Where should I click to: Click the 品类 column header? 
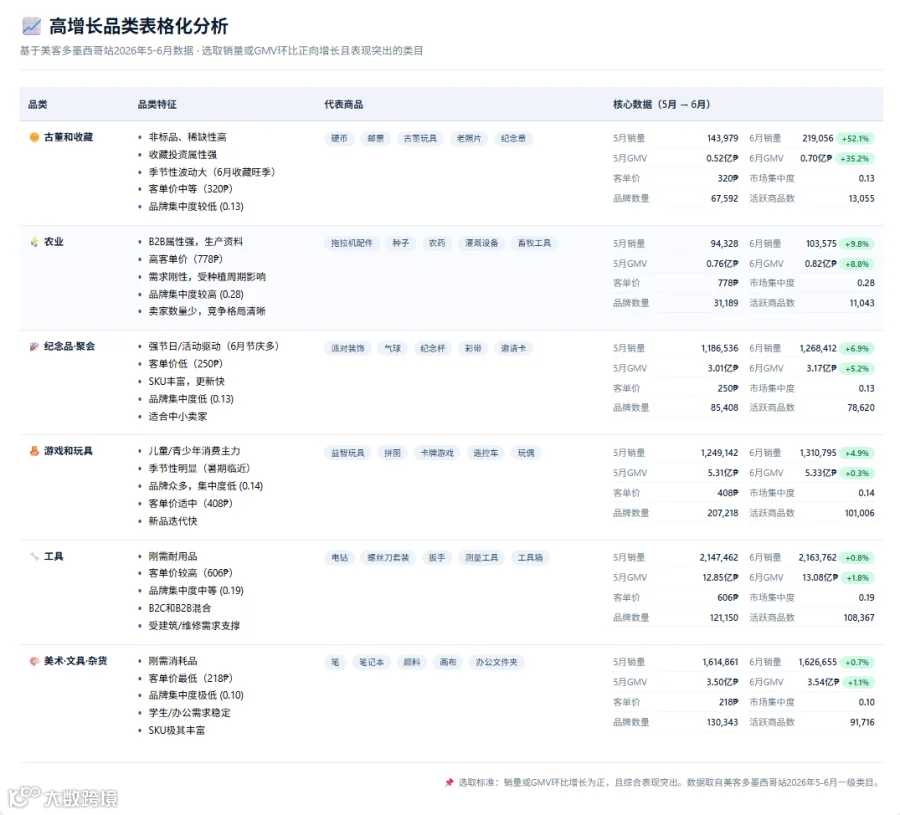pyautogui.click(x=38, y=104)
